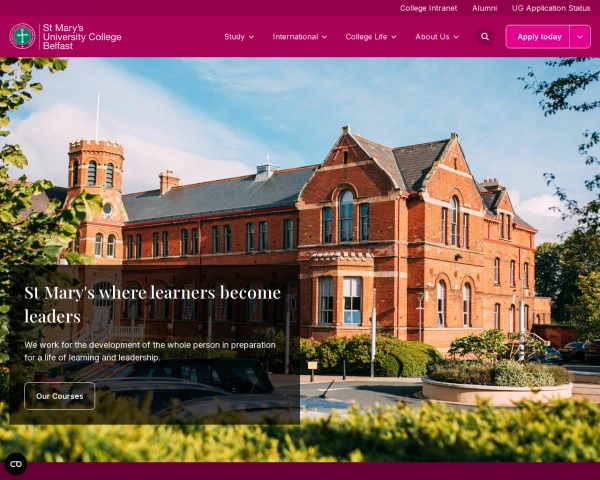Open the search magnifier icon
600x480 pixels.
pyautogui.click(x=485, y=37)
